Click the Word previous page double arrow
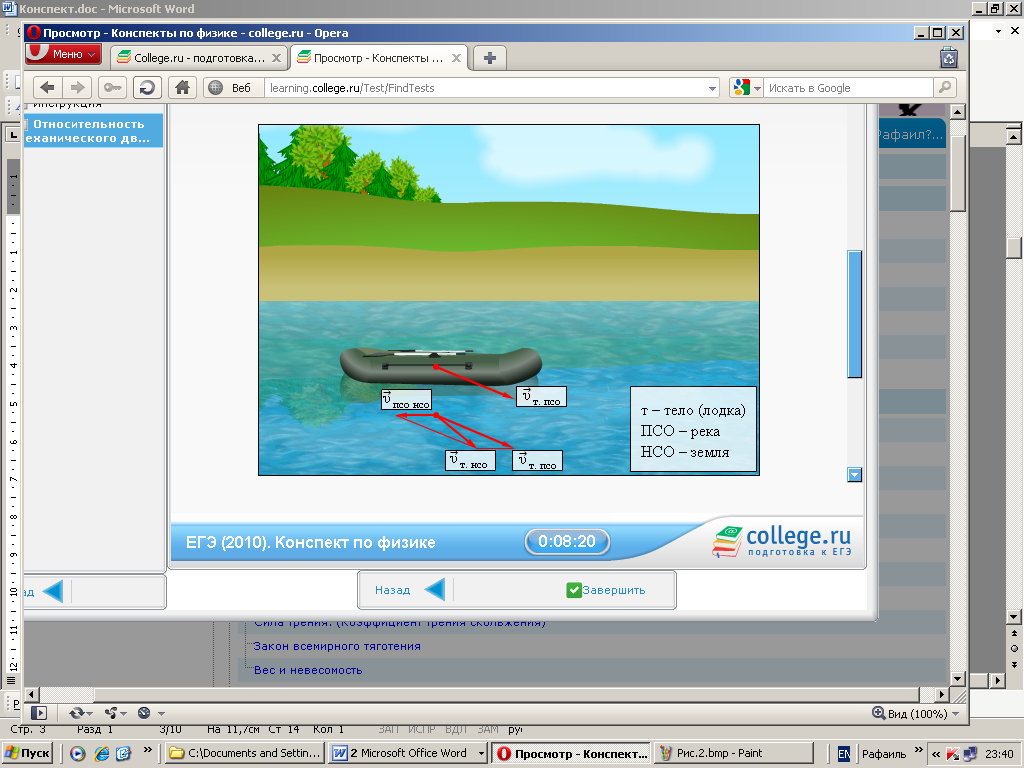This screenshot has height=768, width=1024. (x=1014, y=633)
